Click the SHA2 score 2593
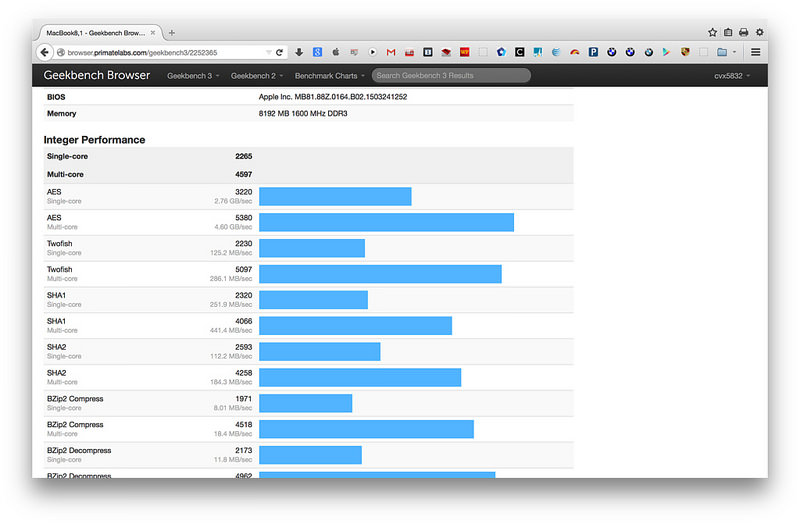The width and height of the screenshot is (800, 524). pyautogui.click(x=243, y=347)
